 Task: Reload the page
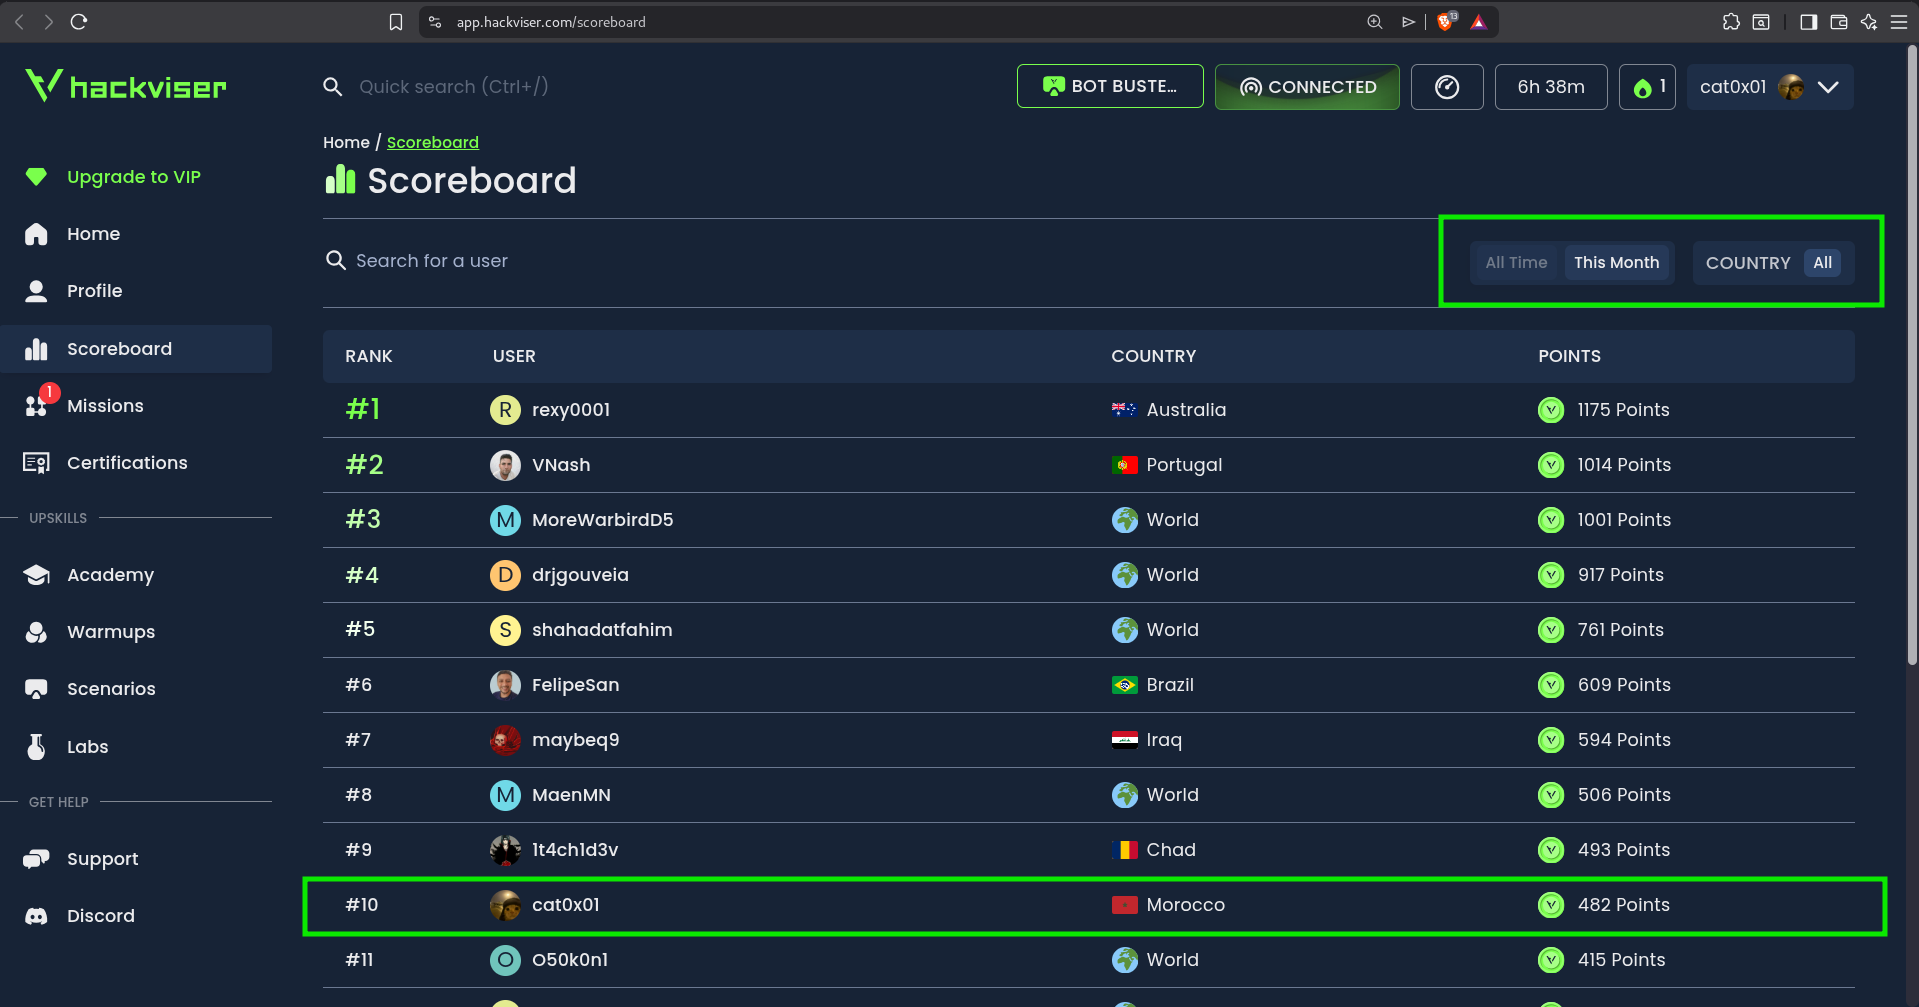click(79, 22)
